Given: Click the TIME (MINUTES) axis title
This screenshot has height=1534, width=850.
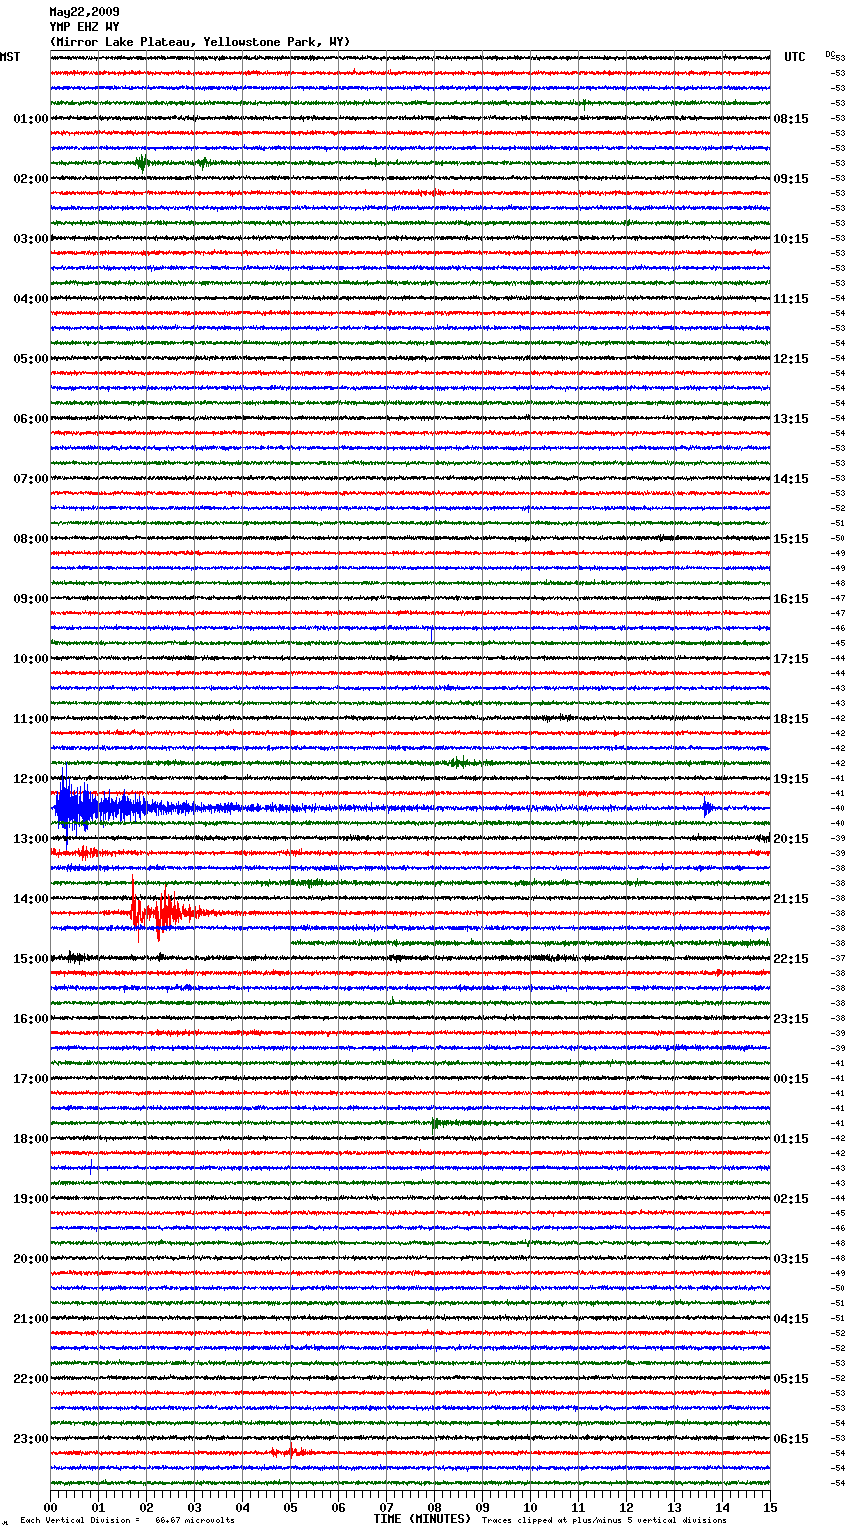Looking at the screenshot, I should pyautogui.click(x=422, y=1519).
